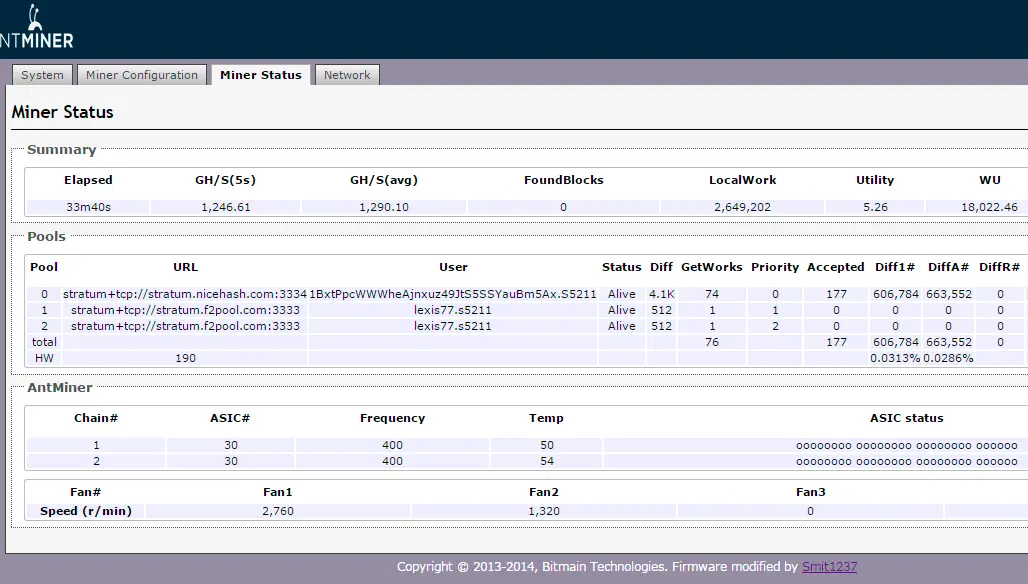Click the ASIC status string for chain 1
Image resolution: width=1028 pixels, height=584 pixels.
(907, 446)
